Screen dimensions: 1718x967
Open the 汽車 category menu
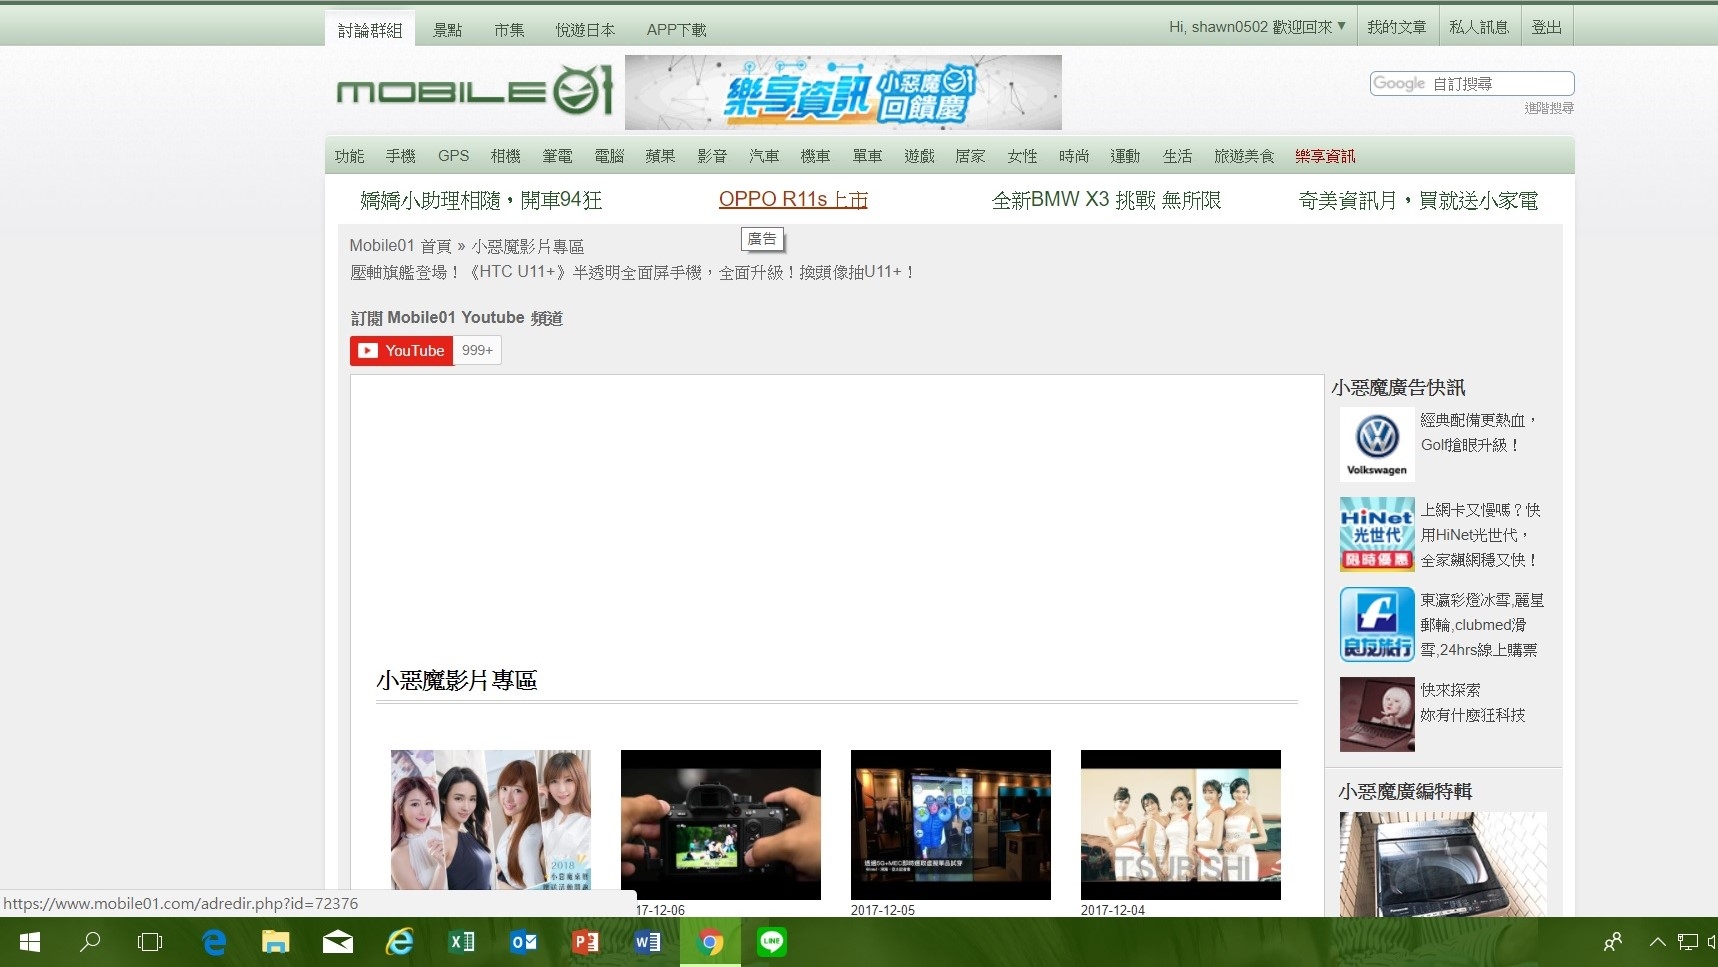(x=764, y=156)
